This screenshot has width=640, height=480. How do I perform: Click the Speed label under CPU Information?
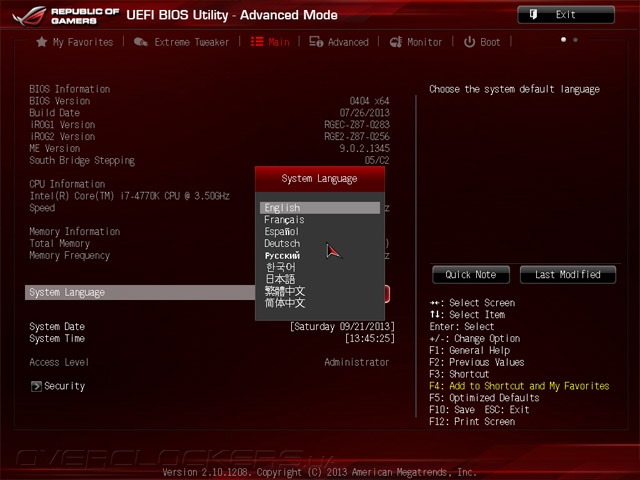point(42,208)
